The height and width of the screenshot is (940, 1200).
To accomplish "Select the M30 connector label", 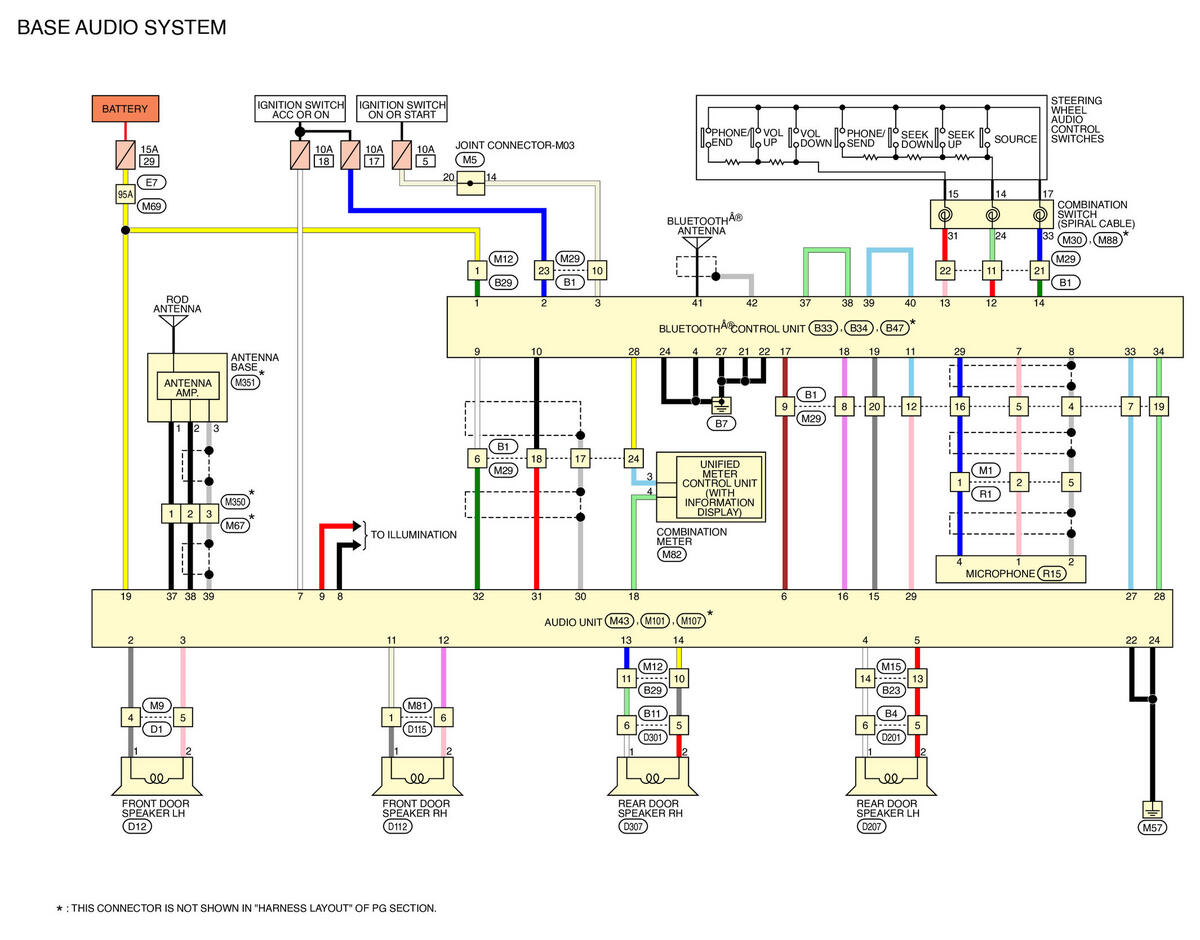I will tap(1074, 239).
